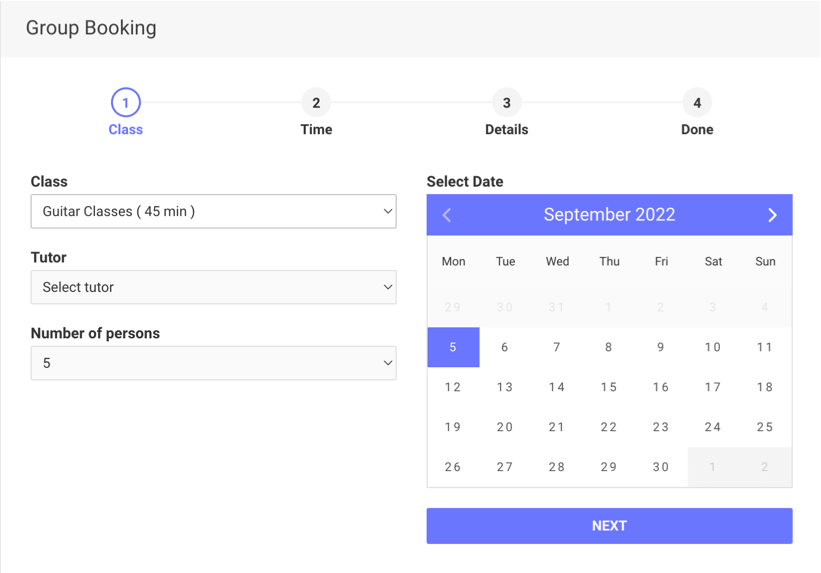
Task: Open the Number of persons dropdown
Action: tap(213, 363)
